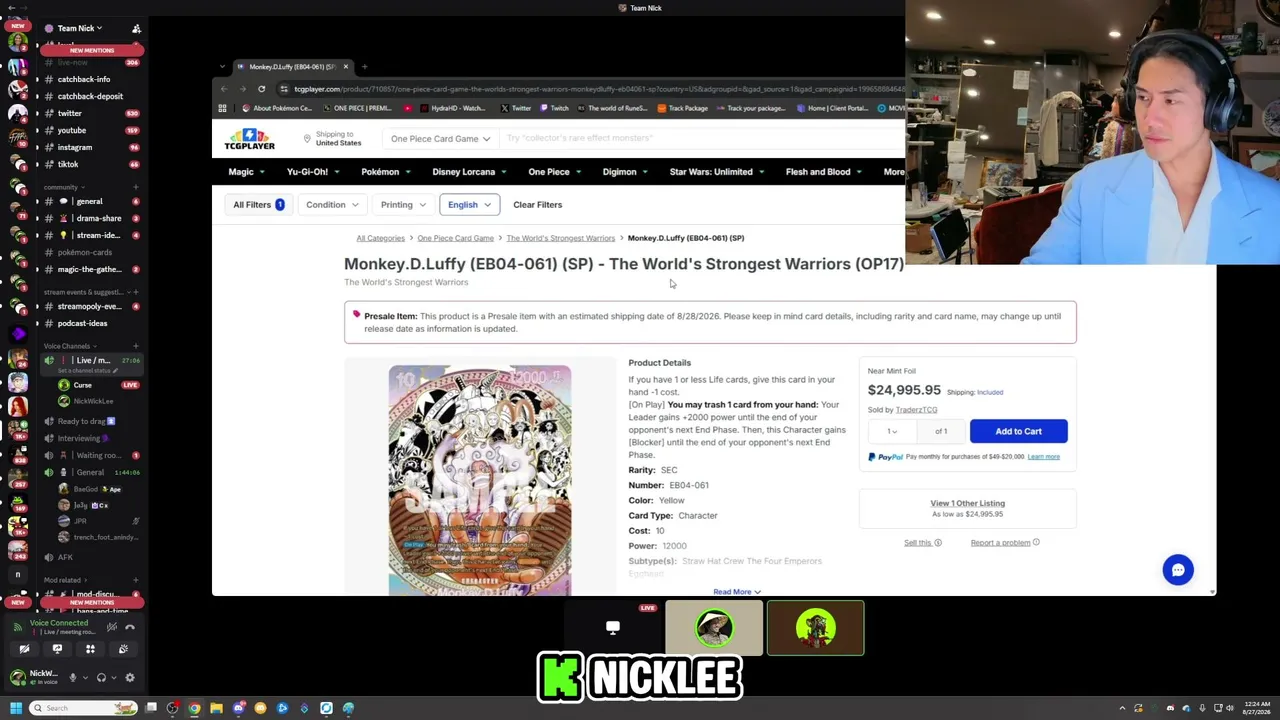
Task: Open the apps grid in the bookmarks bar
Action: (222, 108)
